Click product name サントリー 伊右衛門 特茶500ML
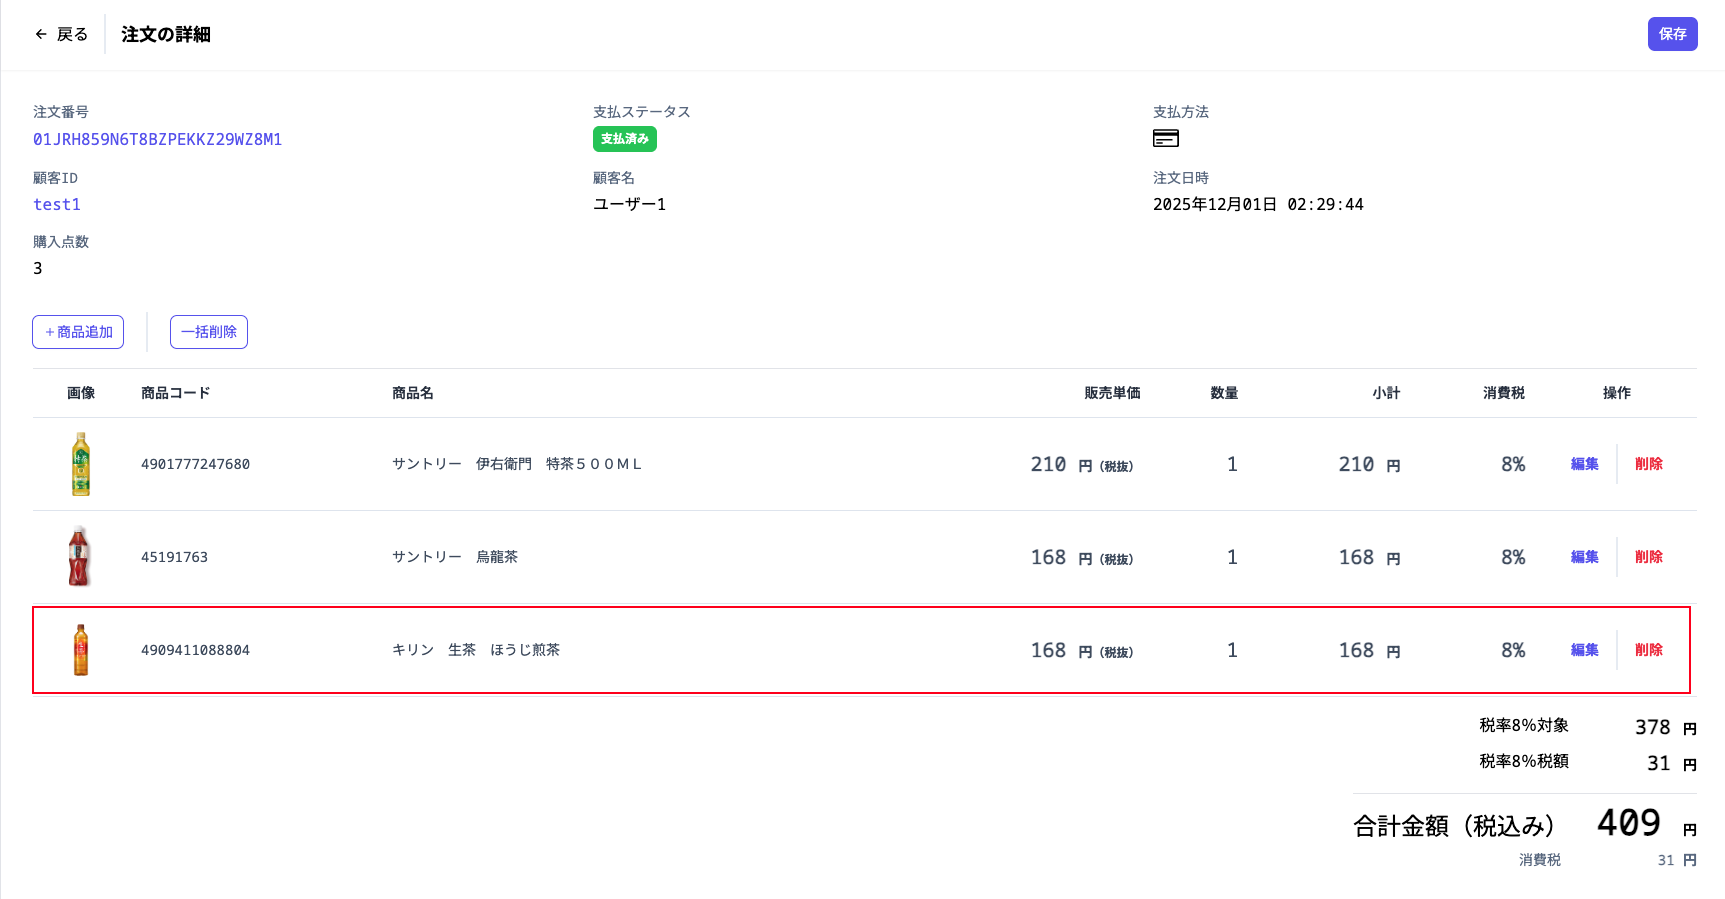This screenshot has height=899, width=1725. pos(517,464)
